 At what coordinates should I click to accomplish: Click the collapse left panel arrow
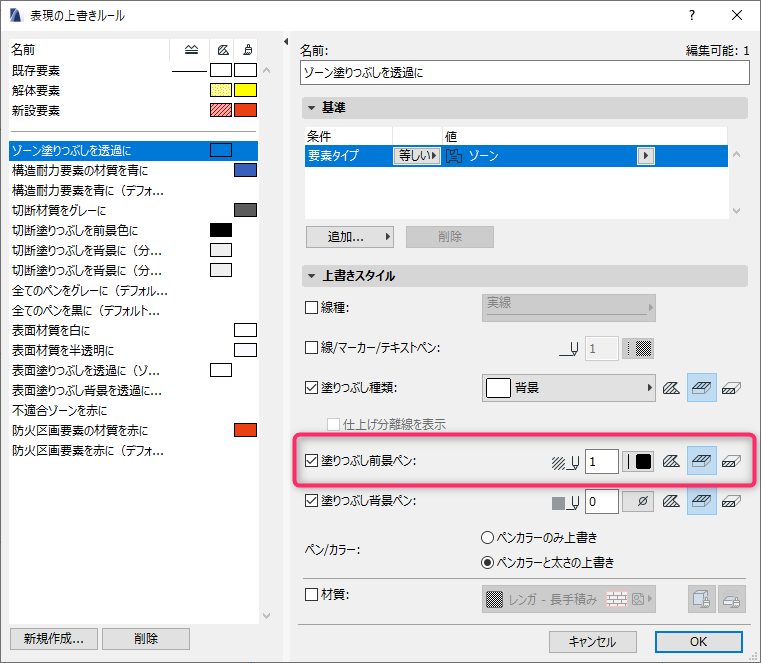click(286, 42)
